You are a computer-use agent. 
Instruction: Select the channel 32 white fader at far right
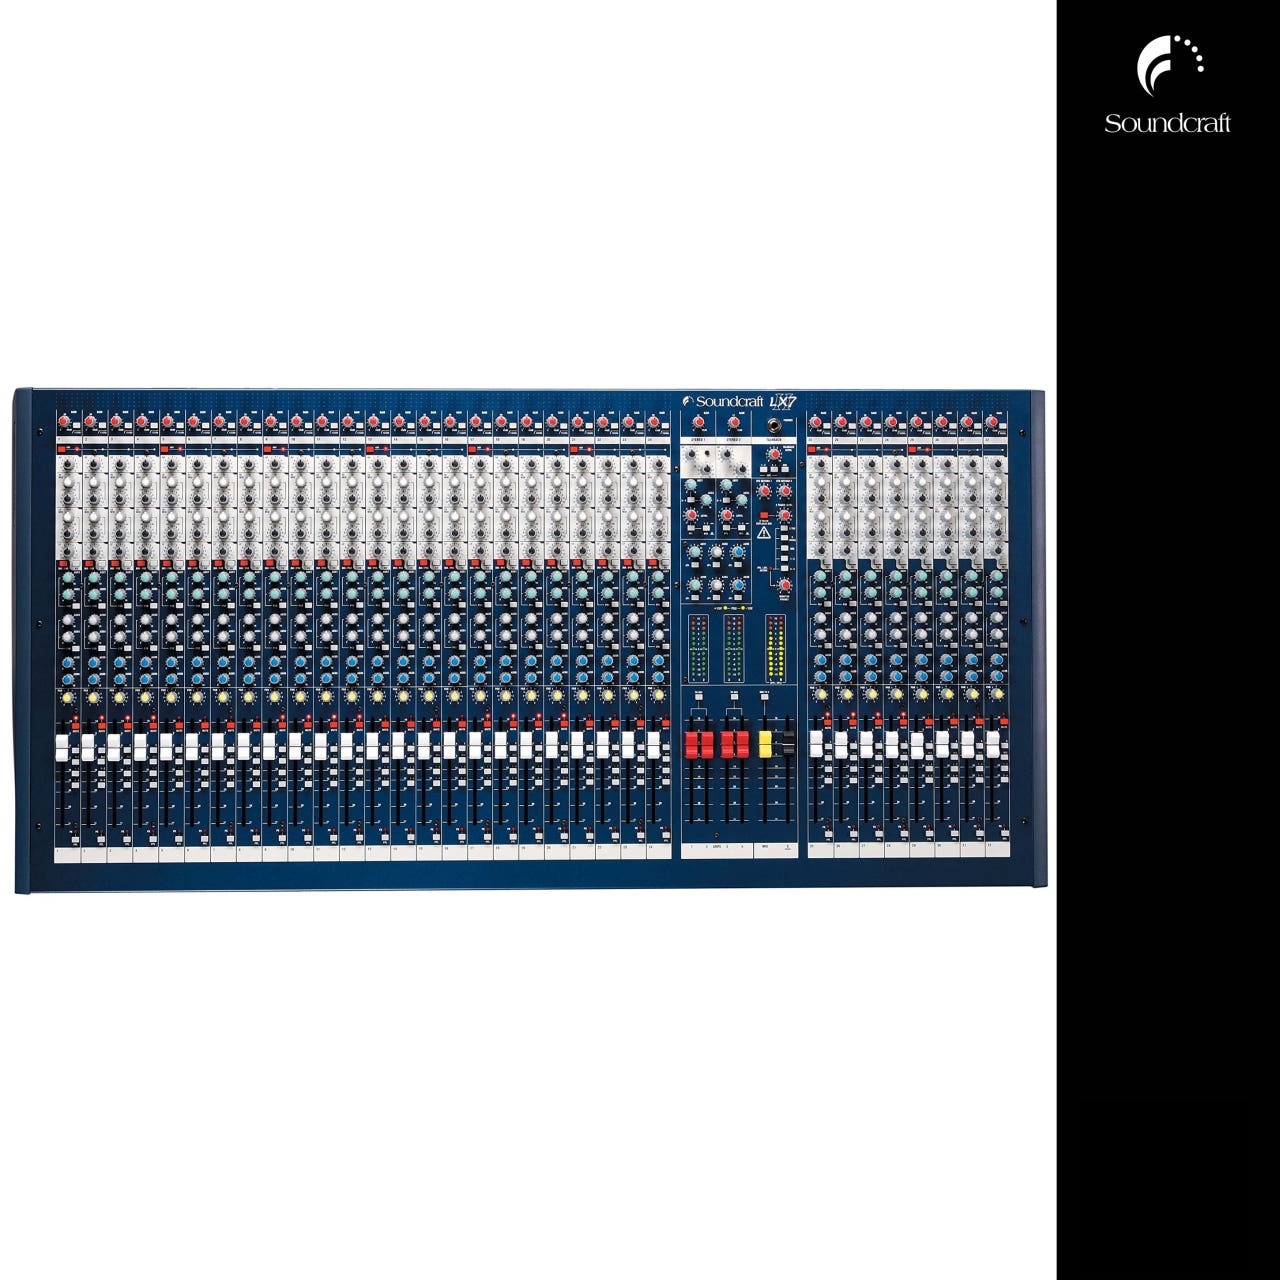(x=993, y=744)
